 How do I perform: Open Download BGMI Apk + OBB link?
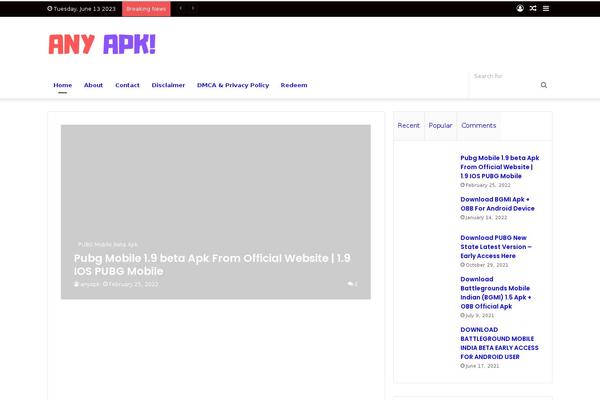pyautogui.click(x=497, y=204)
